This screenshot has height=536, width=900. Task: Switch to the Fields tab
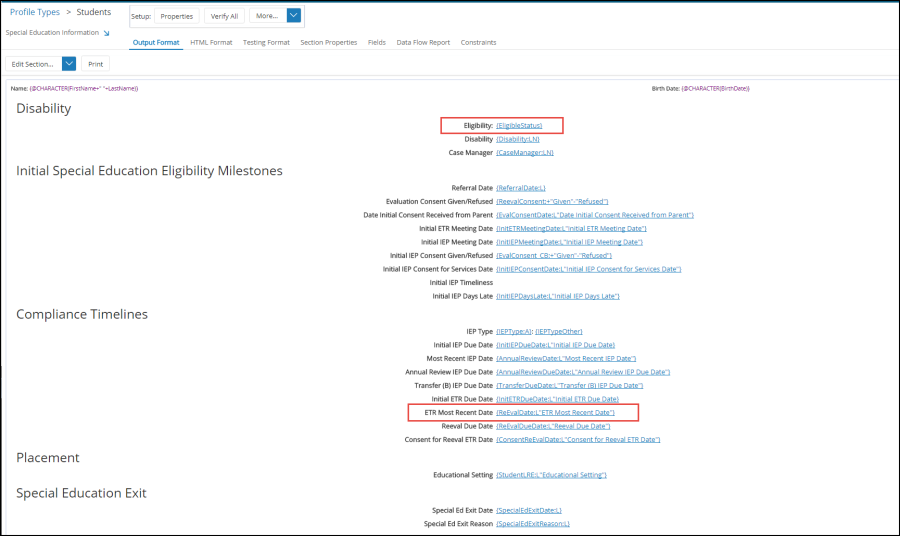pos(377,42)
